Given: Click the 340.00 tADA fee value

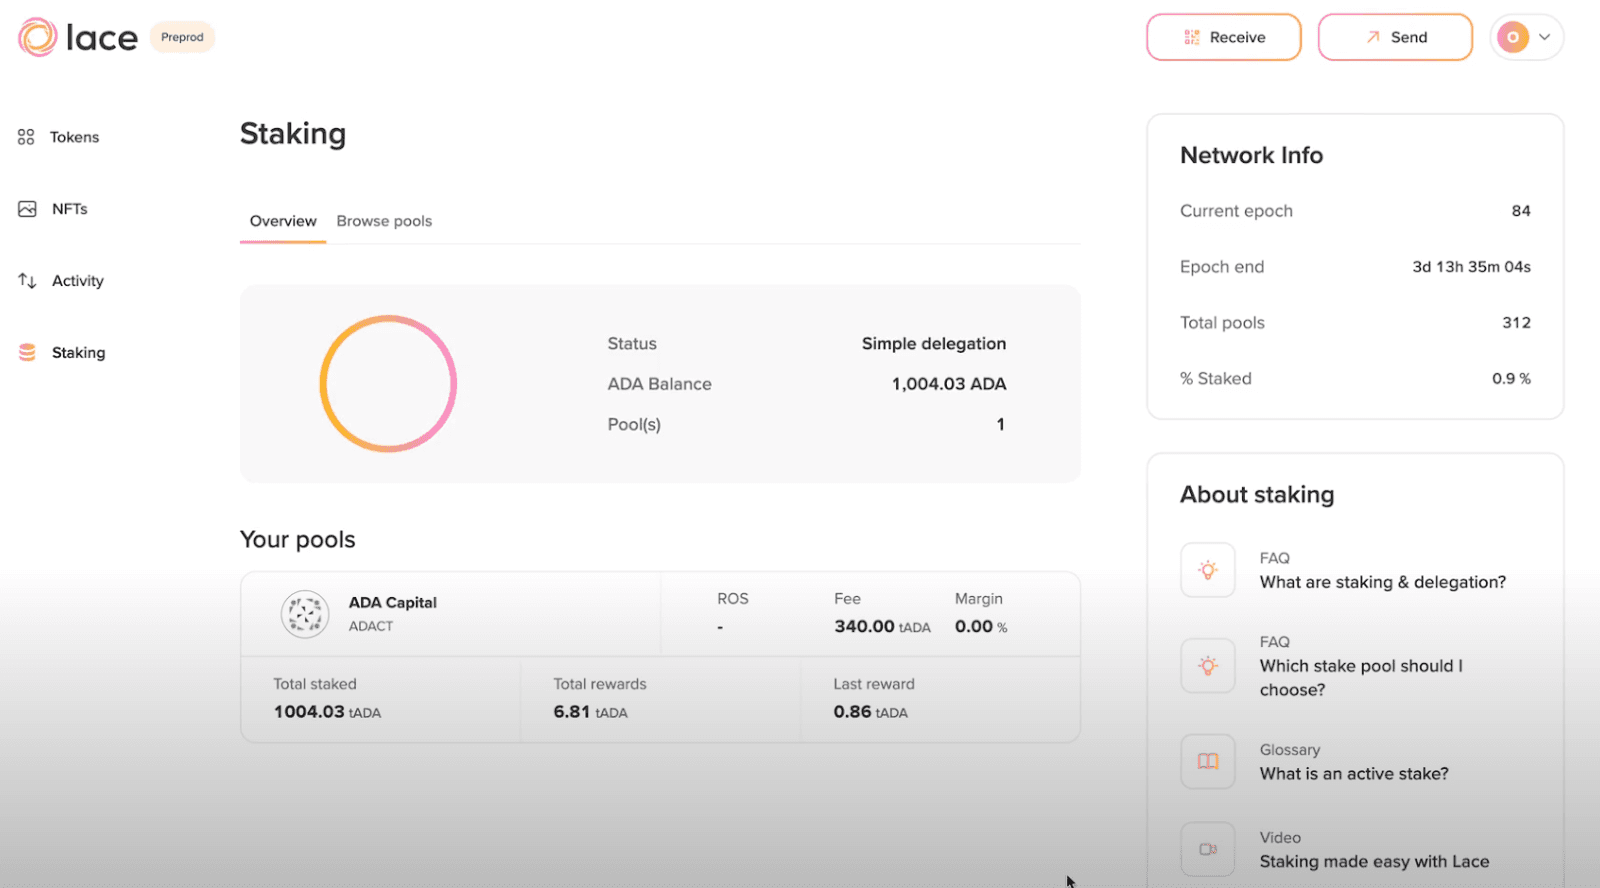Looking at the screenshot, I should 882,627.
